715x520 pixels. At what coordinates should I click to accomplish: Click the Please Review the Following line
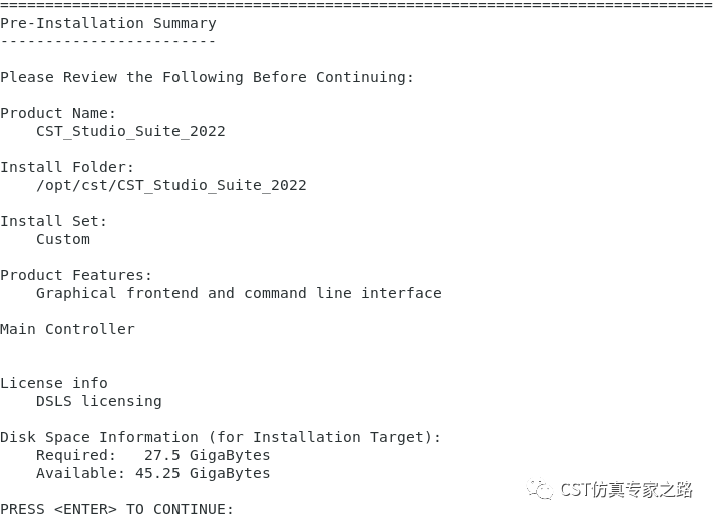tap(207, 77)
